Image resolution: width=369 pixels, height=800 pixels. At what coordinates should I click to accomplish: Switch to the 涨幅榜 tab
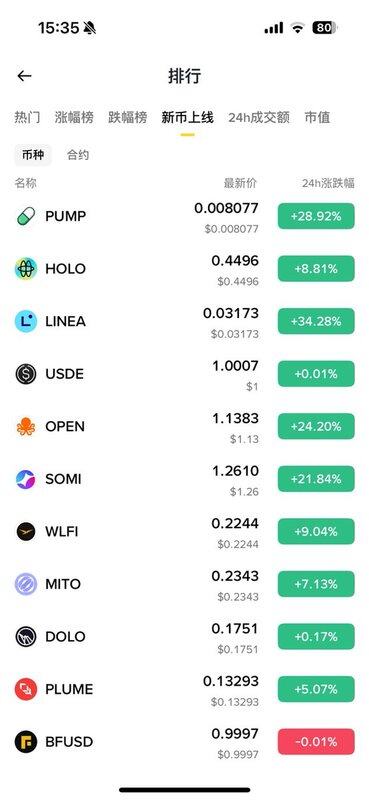click(x=74, y=117)
